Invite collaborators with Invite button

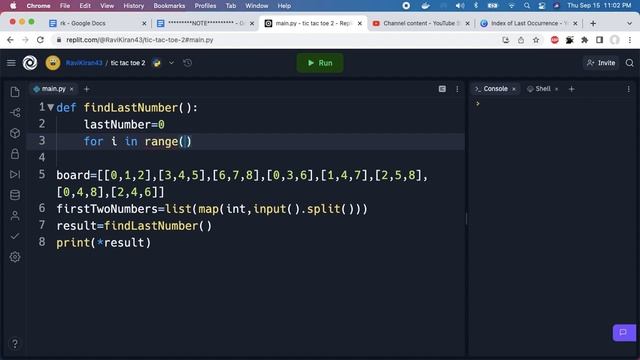(601, 63)
